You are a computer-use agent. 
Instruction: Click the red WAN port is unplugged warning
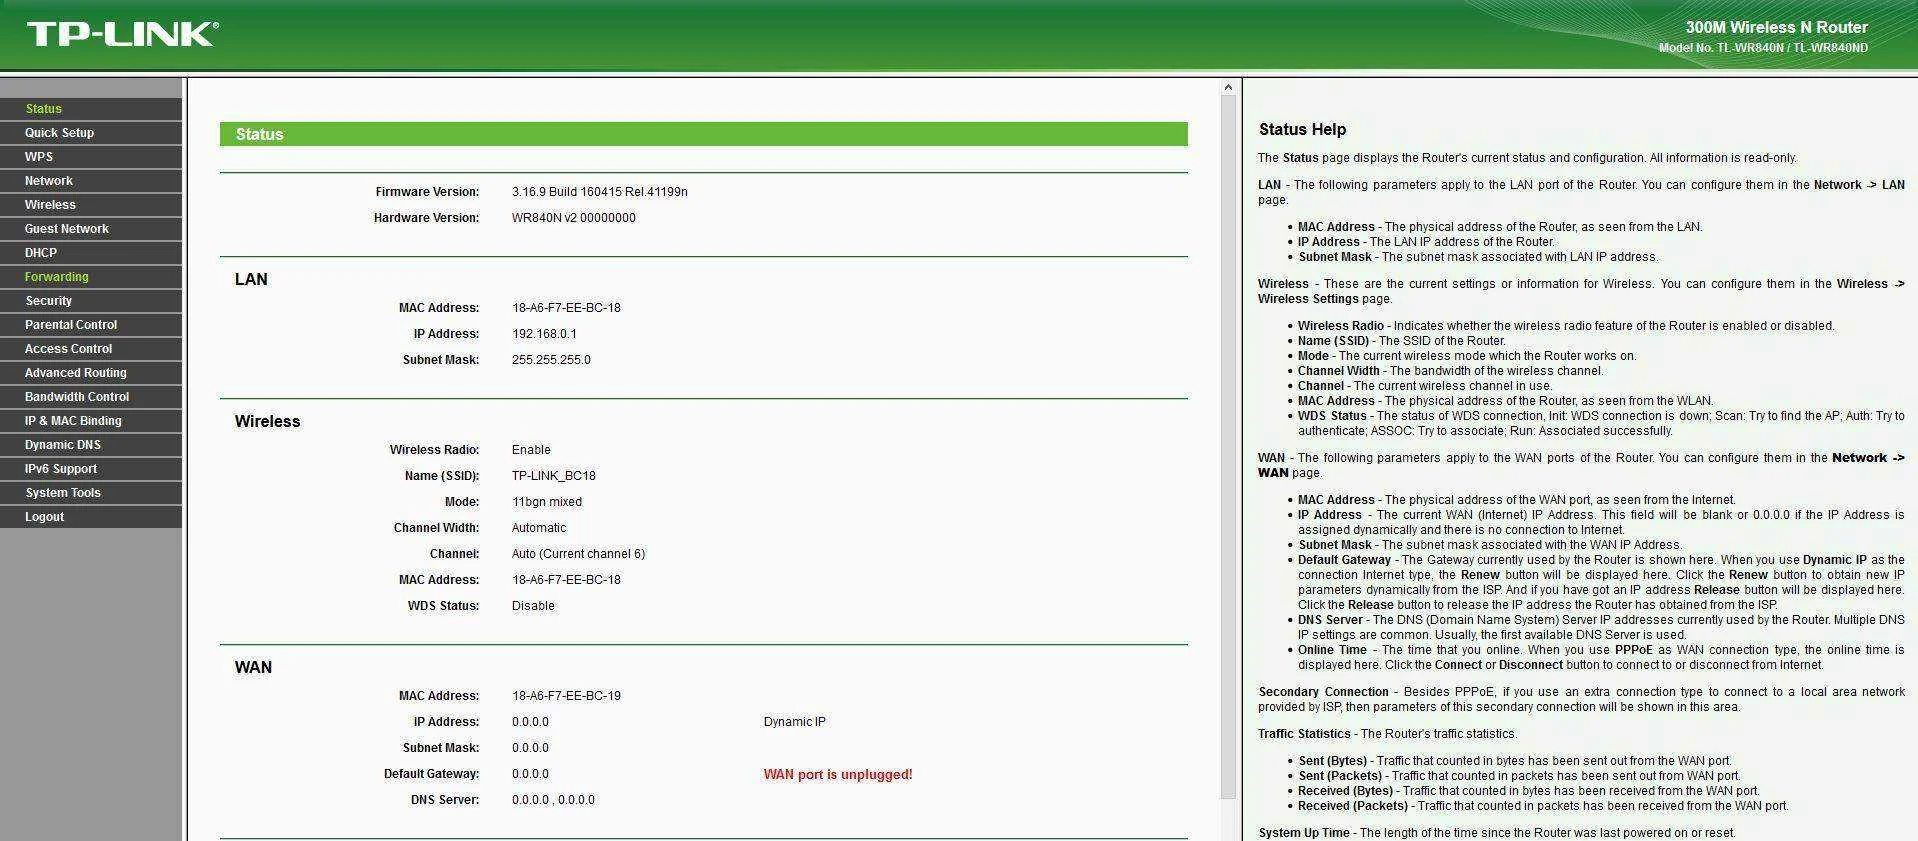[x=838, y=774]
